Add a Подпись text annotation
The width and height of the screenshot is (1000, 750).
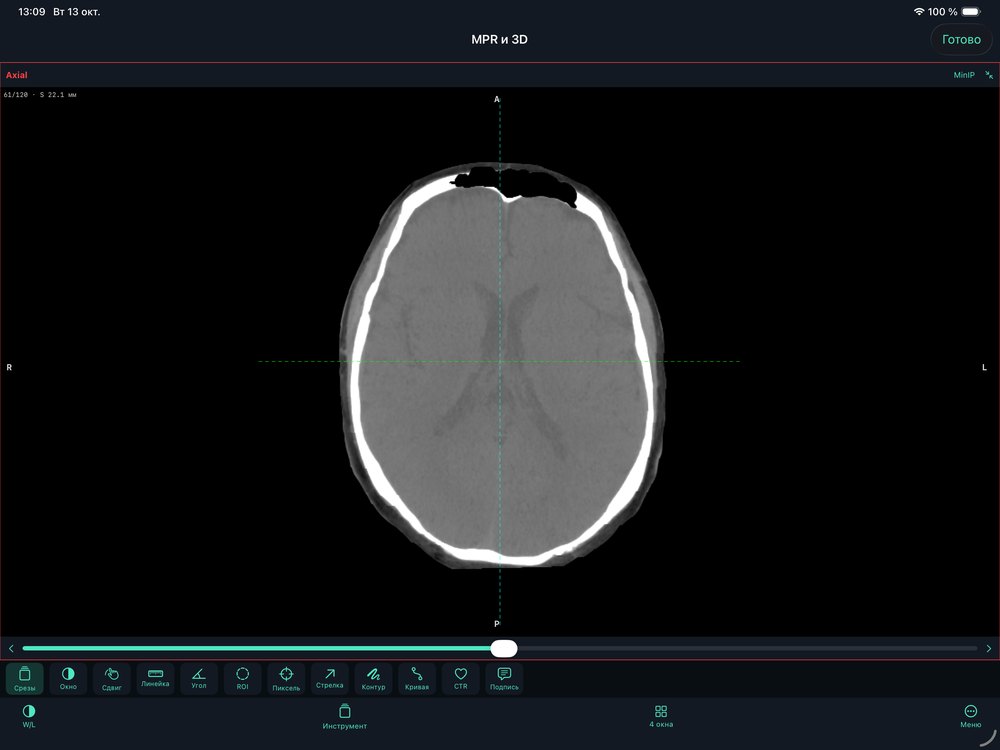coord(504,678)
